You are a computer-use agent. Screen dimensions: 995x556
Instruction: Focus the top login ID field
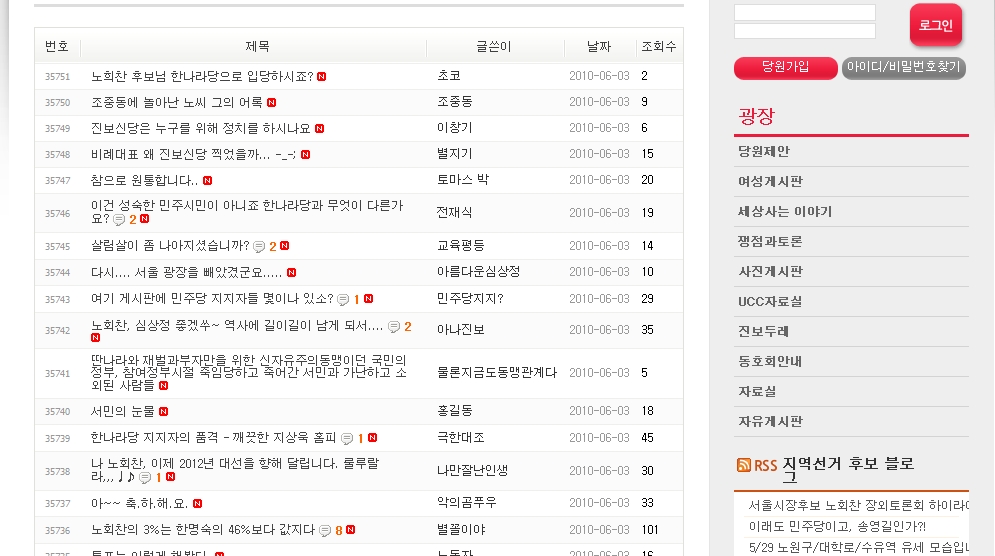click(x=805, y=12)
